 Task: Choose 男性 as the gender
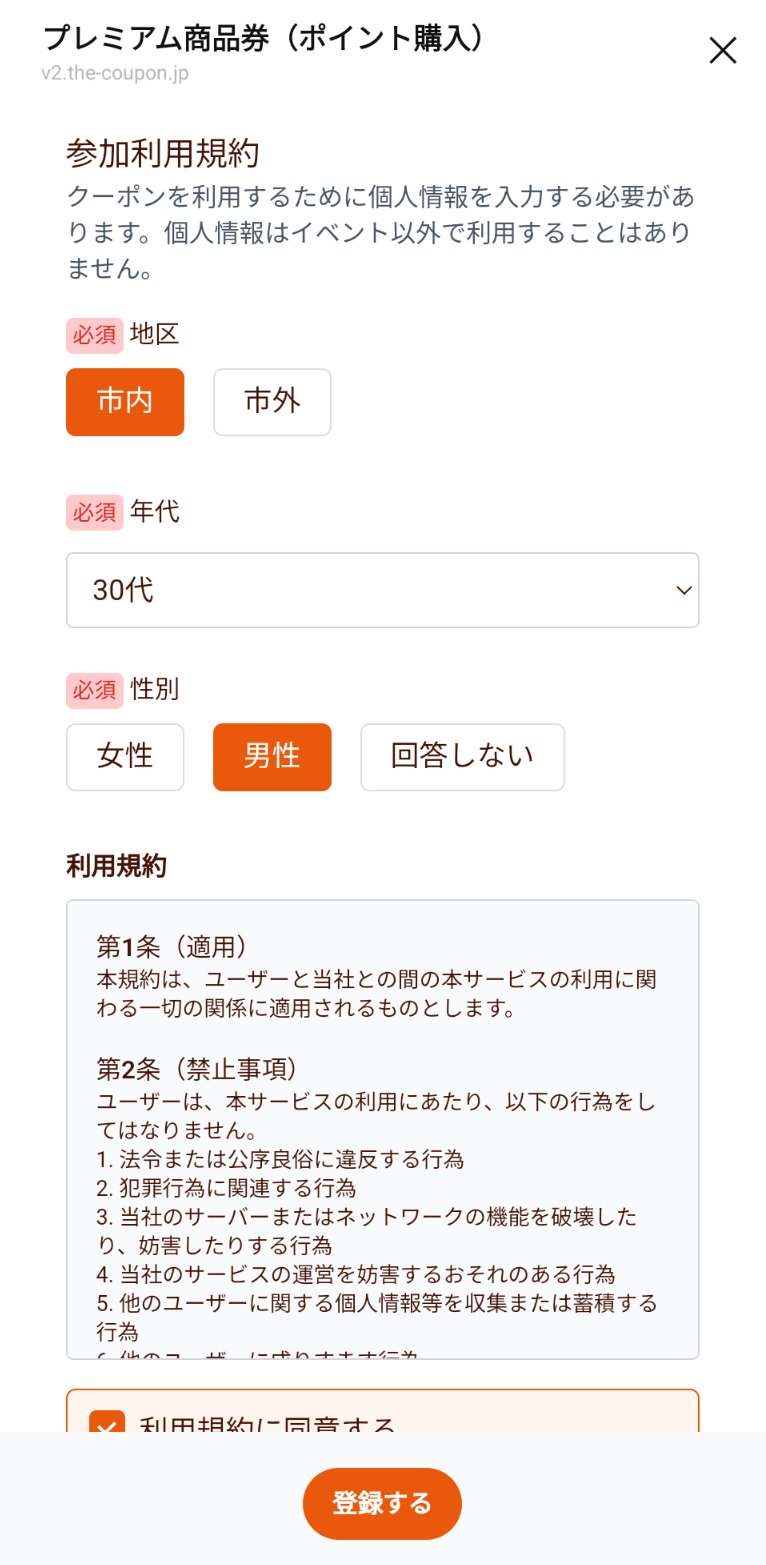[272, 757]
